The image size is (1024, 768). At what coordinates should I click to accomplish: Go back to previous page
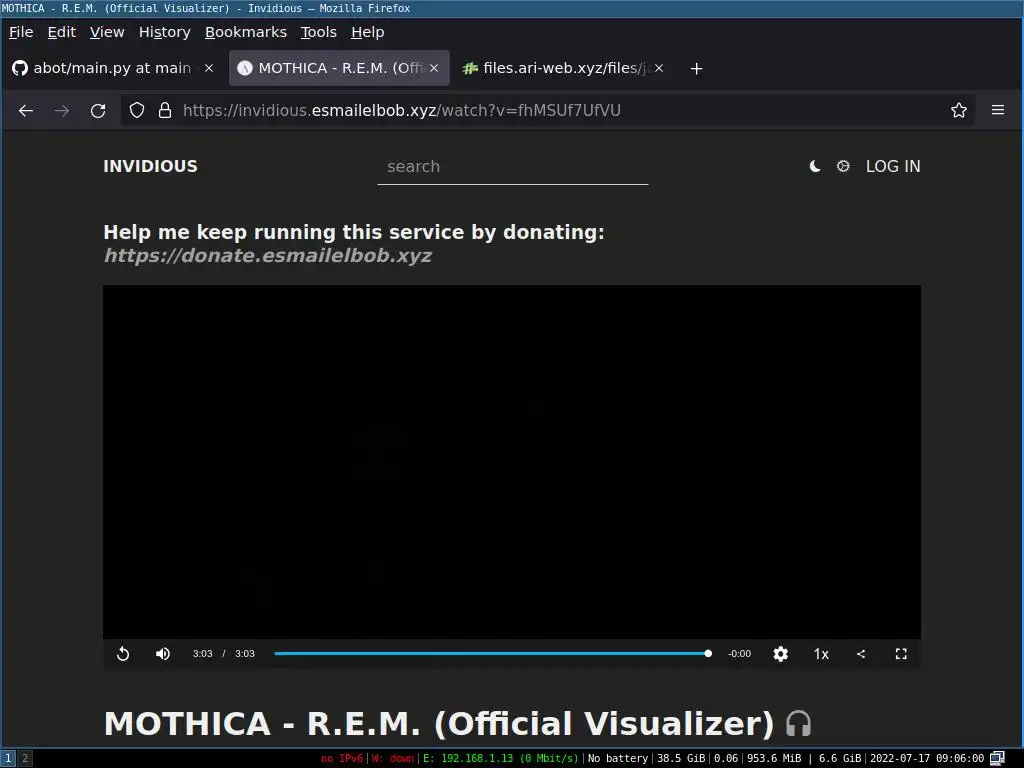(x=26, y=110)
